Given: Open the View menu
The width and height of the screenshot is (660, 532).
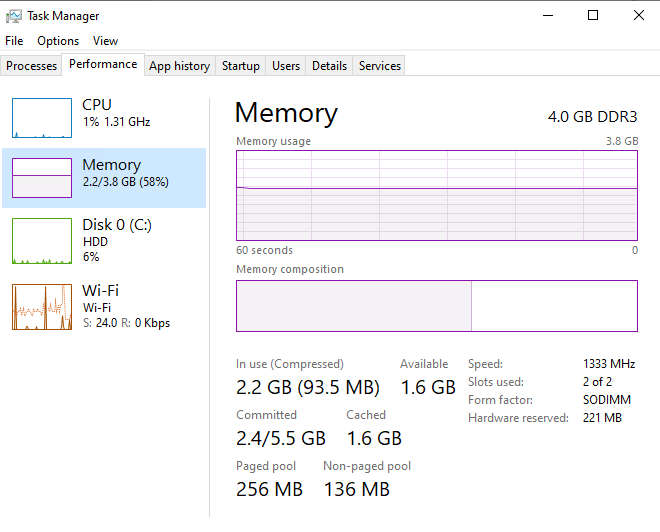Looking at the screenshot, I should coord(105,41).
